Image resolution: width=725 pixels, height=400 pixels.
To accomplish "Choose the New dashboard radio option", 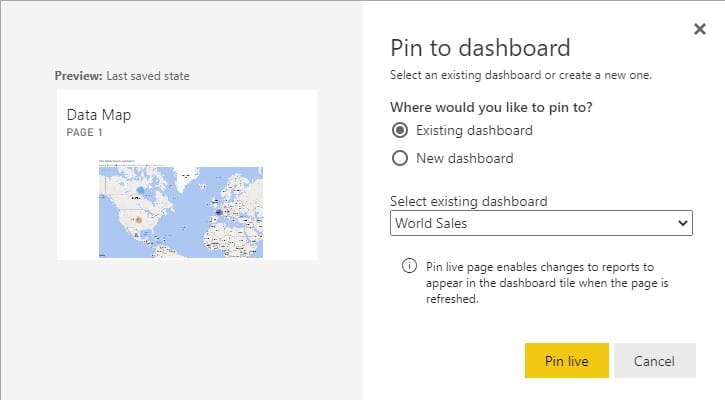I will (x=400, y=158).
